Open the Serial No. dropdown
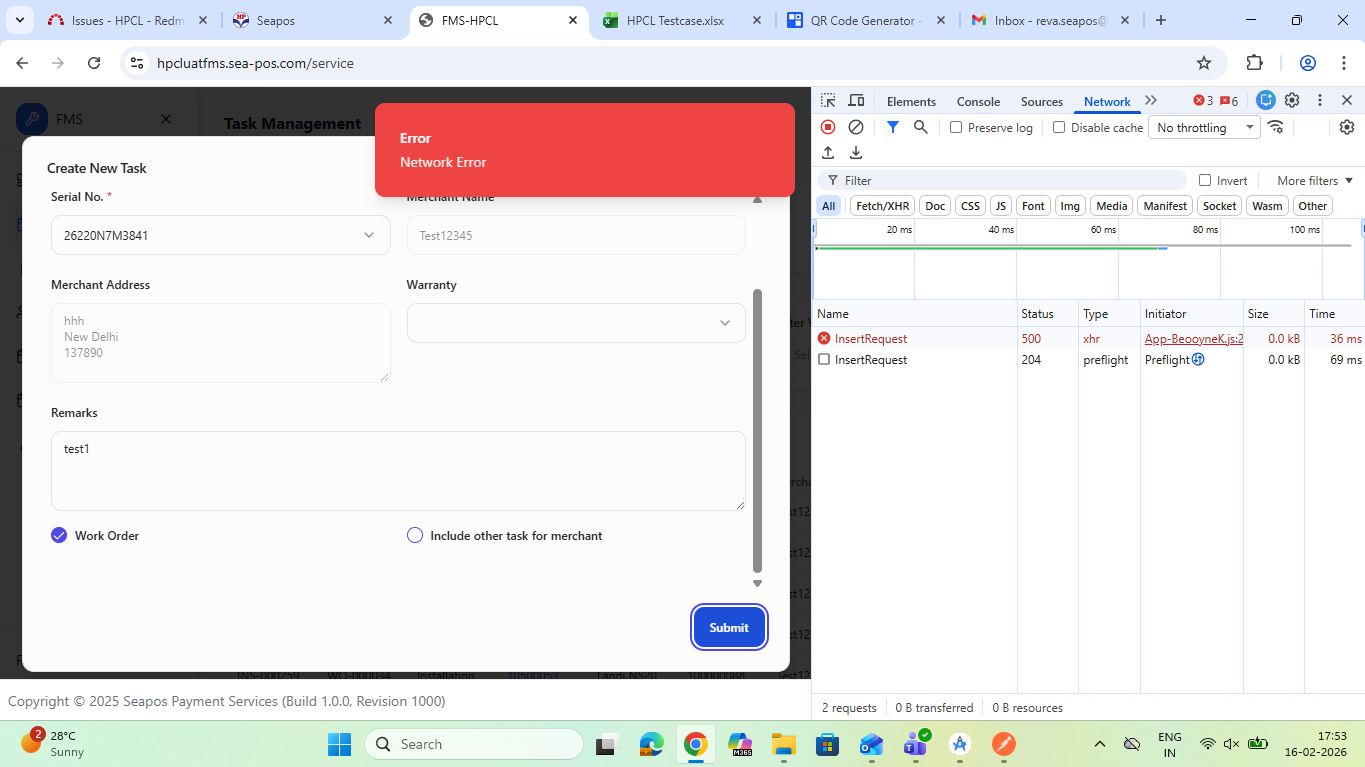The width and height of the screenshot is (1365, 767). 220,235
